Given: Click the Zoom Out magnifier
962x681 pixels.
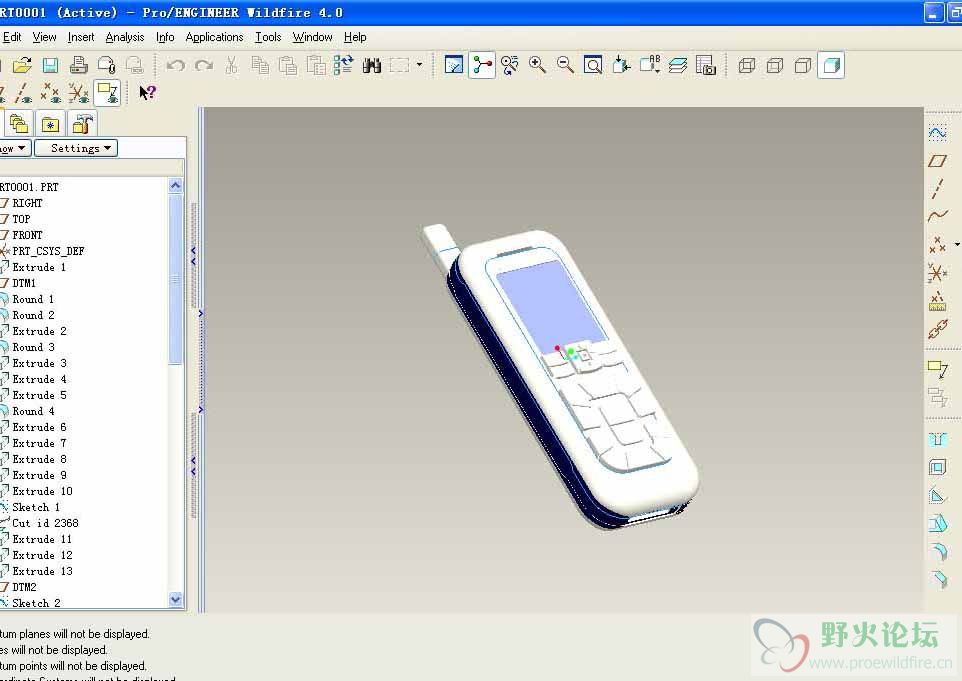Looking at the screenshot, I should point(565,65).
